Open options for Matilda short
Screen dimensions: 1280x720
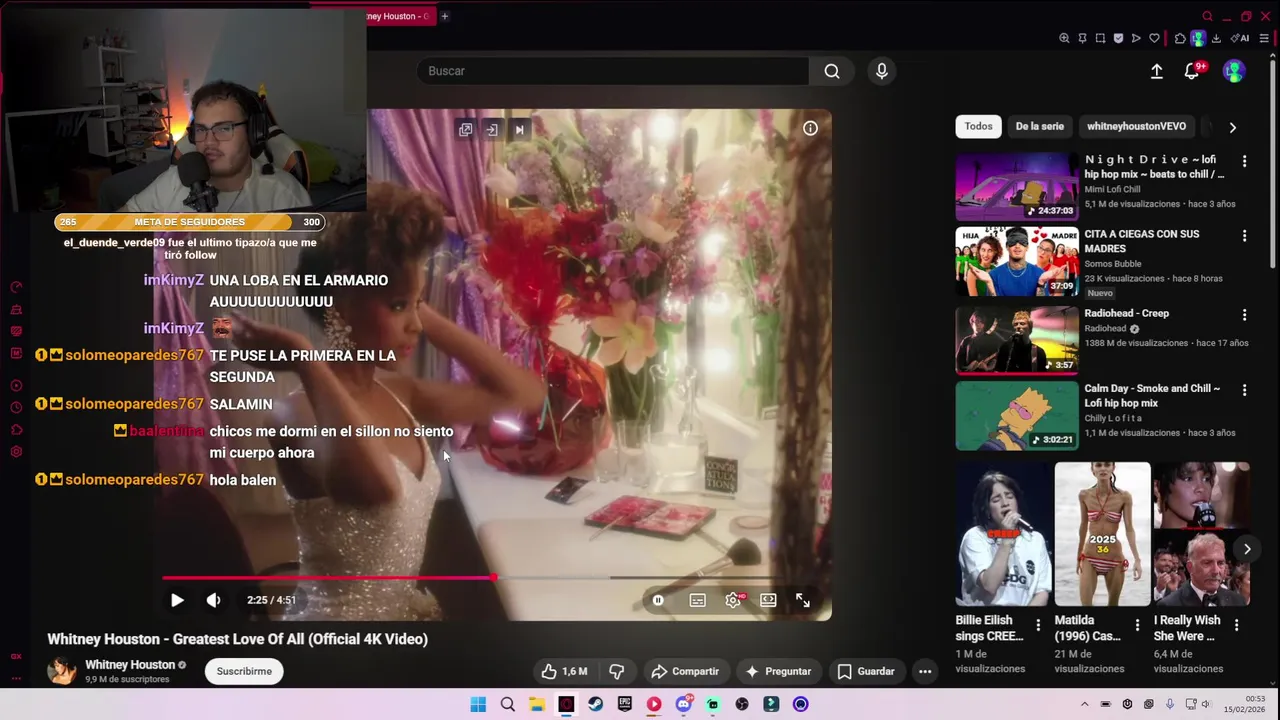[x=1137, y=625]
